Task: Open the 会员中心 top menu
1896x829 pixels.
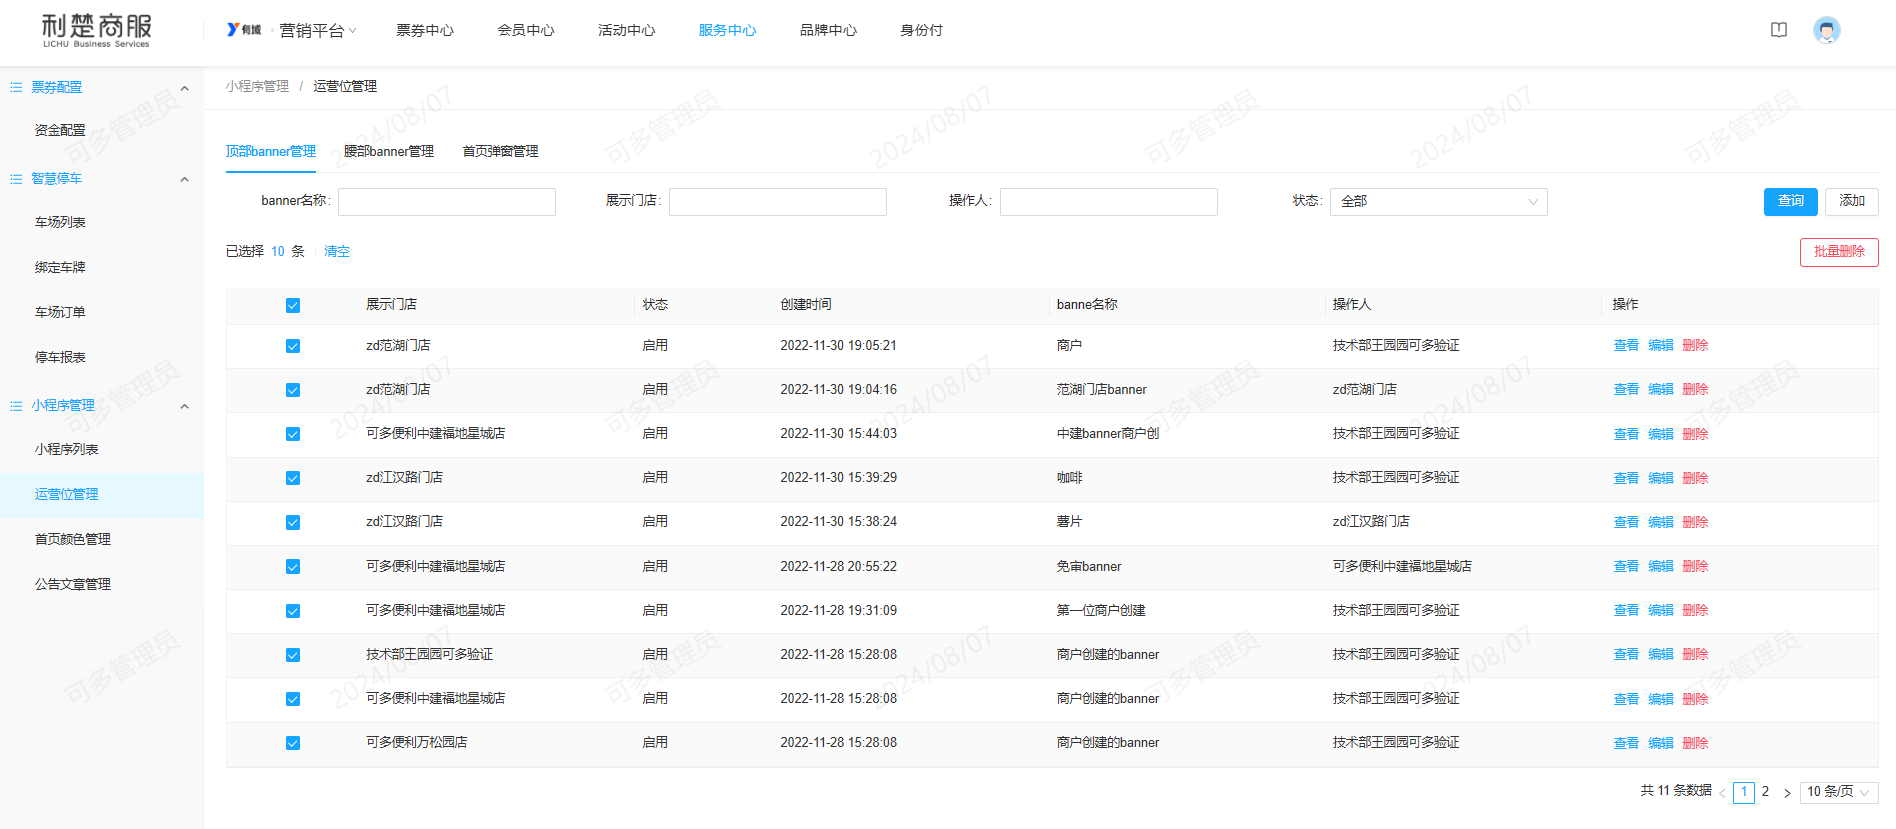Action: pos(526,31)
